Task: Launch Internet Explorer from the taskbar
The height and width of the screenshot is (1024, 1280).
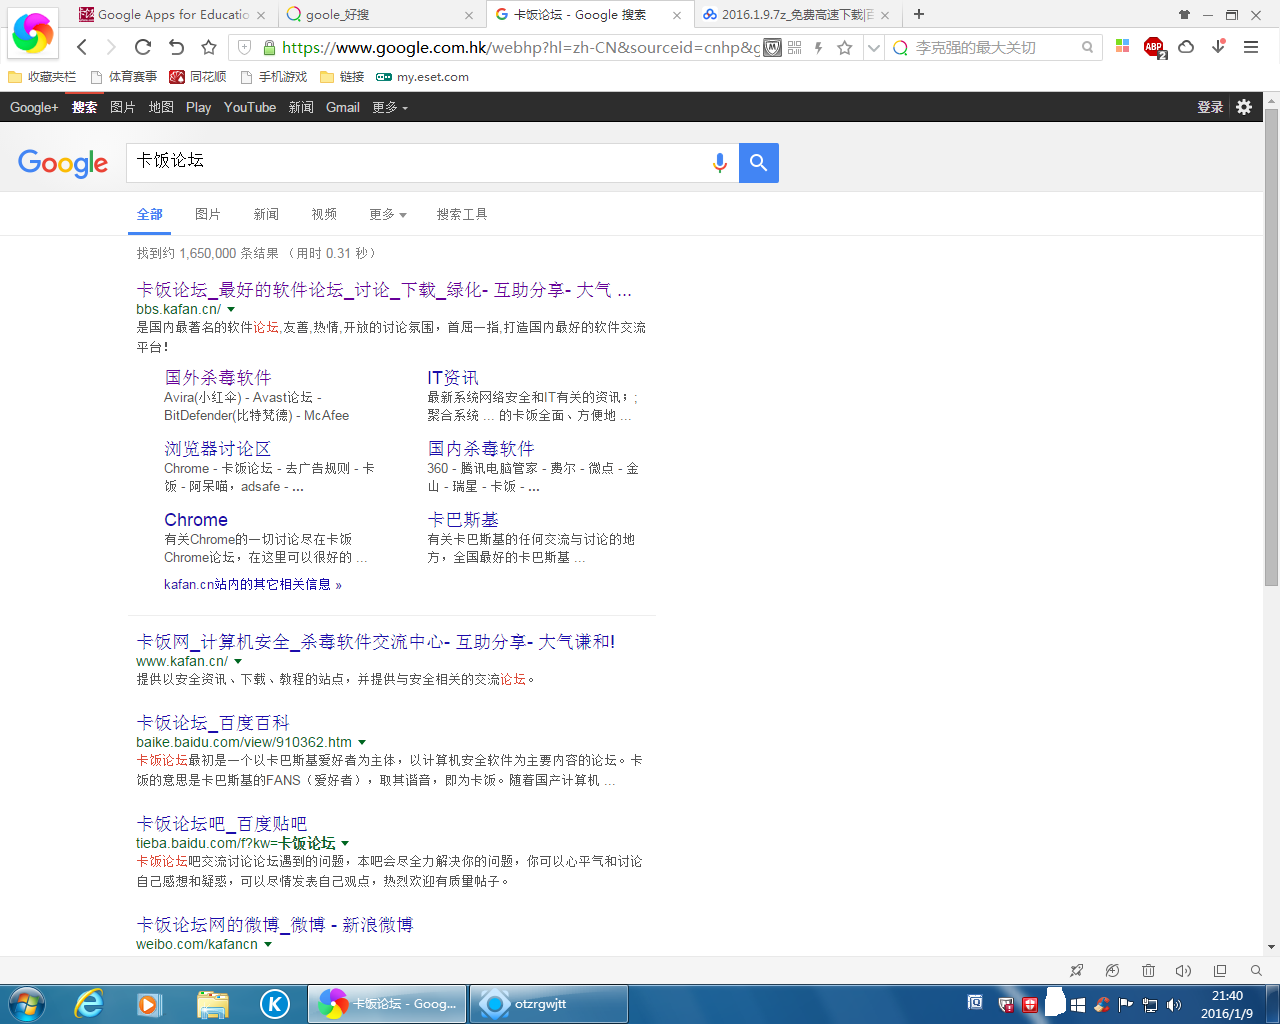Action: pos(90,1004)
